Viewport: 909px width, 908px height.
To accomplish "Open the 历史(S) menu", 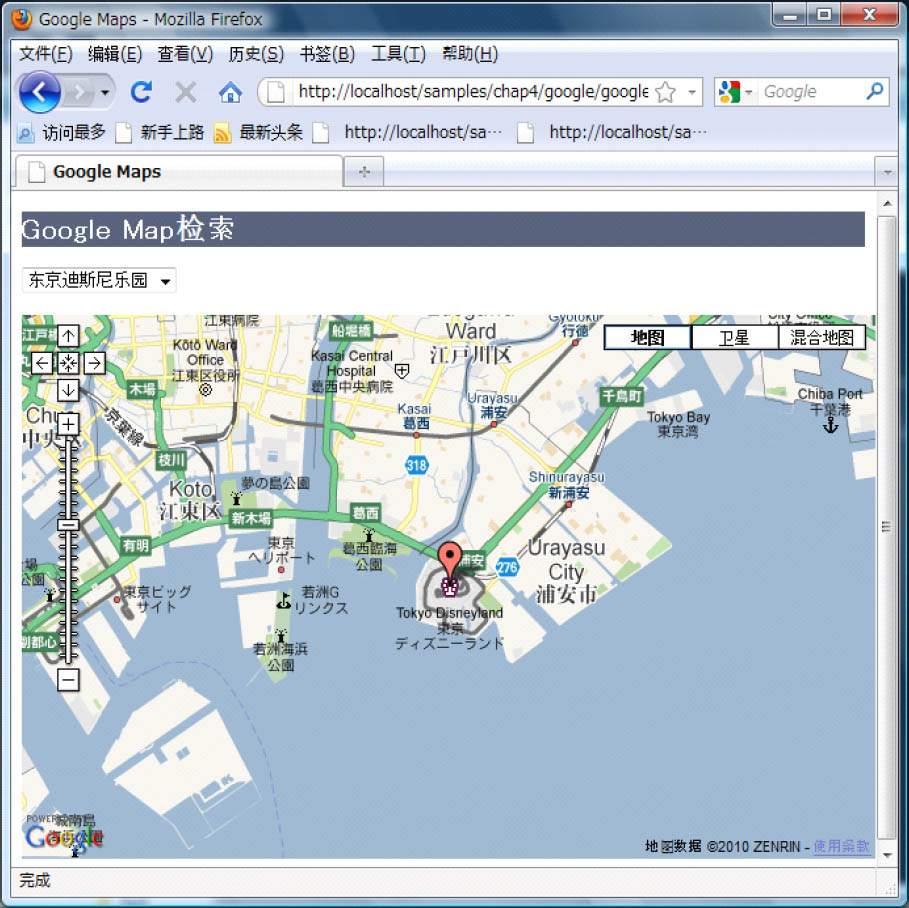I will coord(256,54).
